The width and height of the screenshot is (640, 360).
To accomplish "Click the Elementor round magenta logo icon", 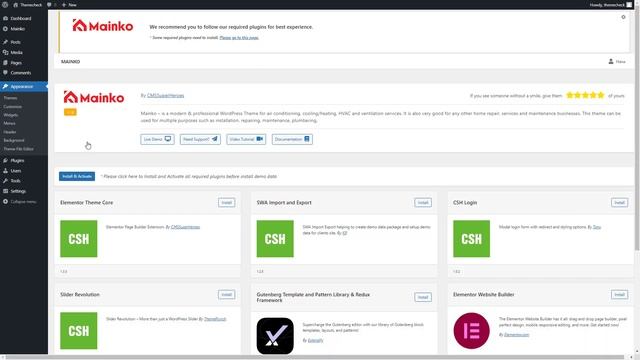I will [x=471, y=331].
